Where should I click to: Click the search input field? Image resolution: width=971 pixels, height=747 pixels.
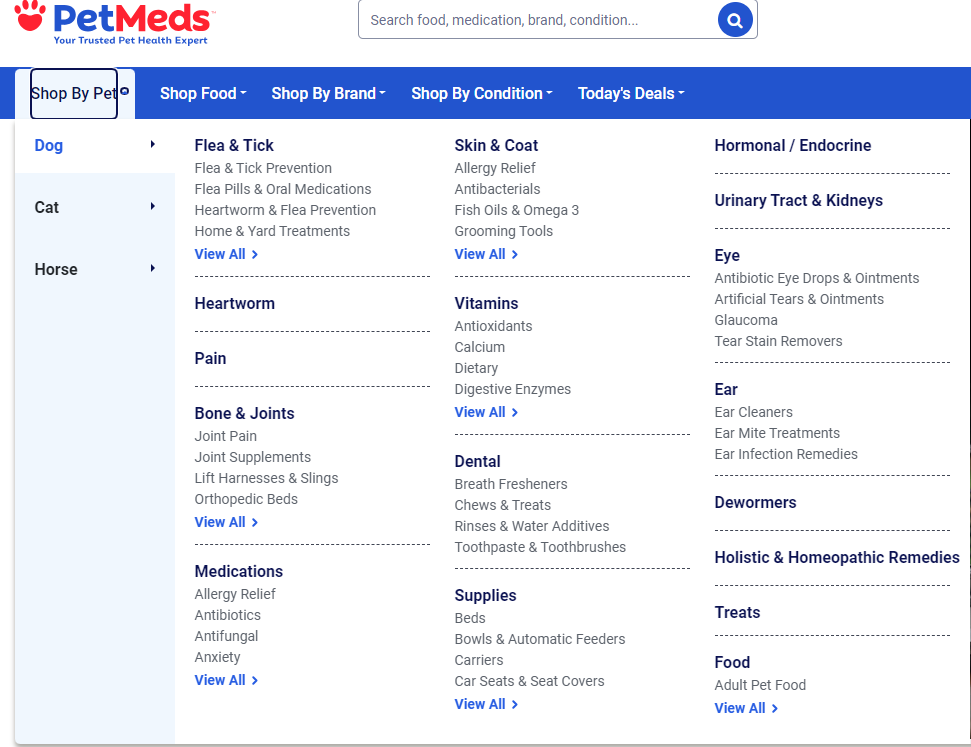pos(540,19)
